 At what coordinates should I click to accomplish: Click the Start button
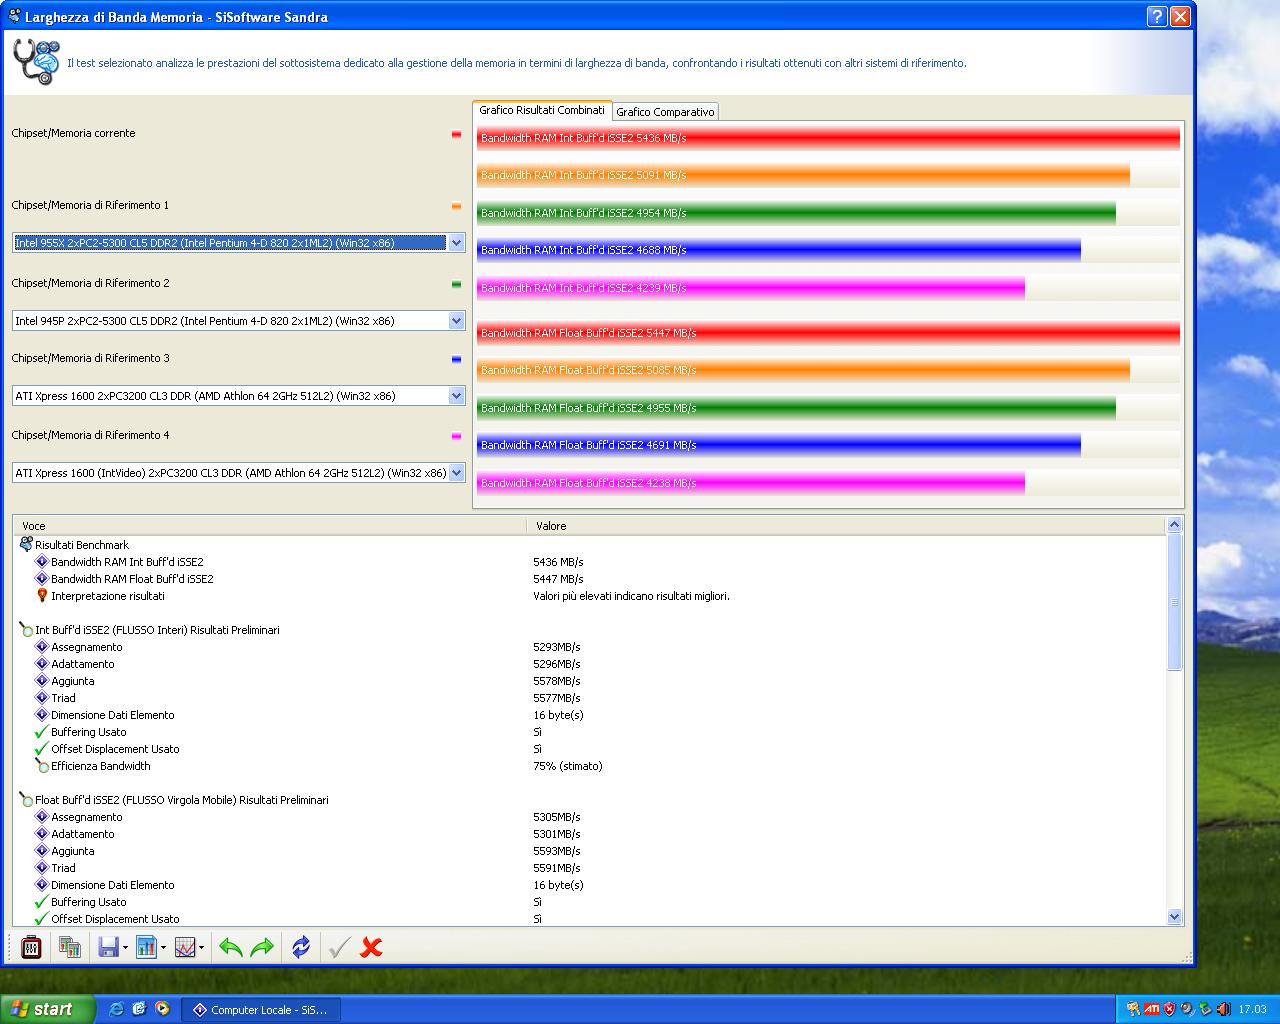(x=48, y=1009)
